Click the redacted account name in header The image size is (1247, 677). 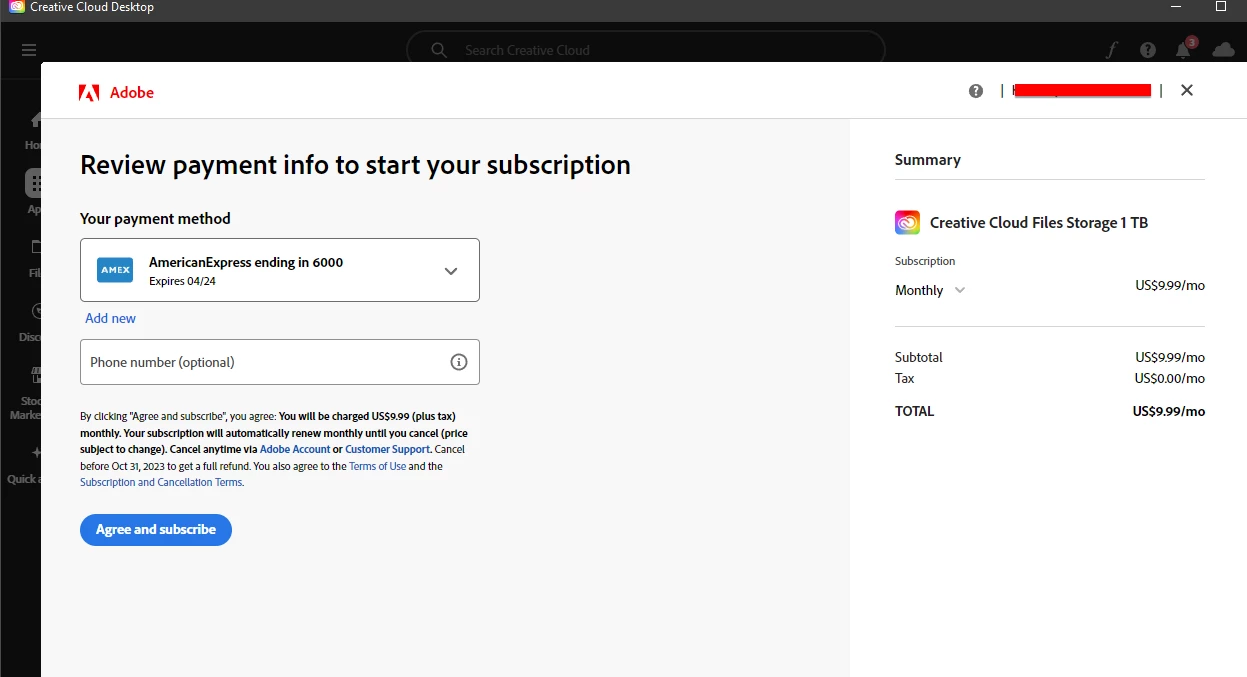pos(1082,91)
